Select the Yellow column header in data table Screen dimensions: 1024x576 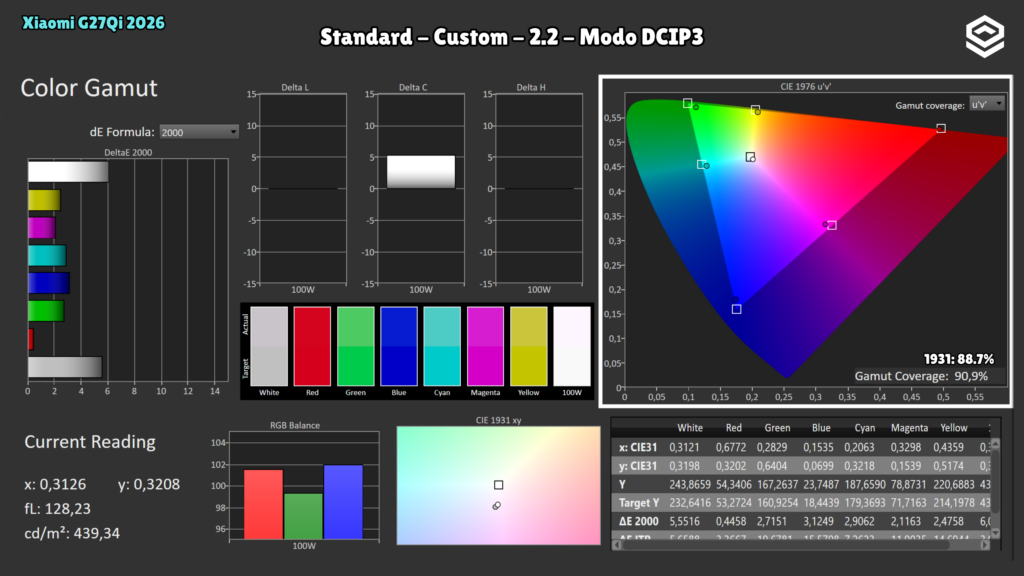[953, 428]
